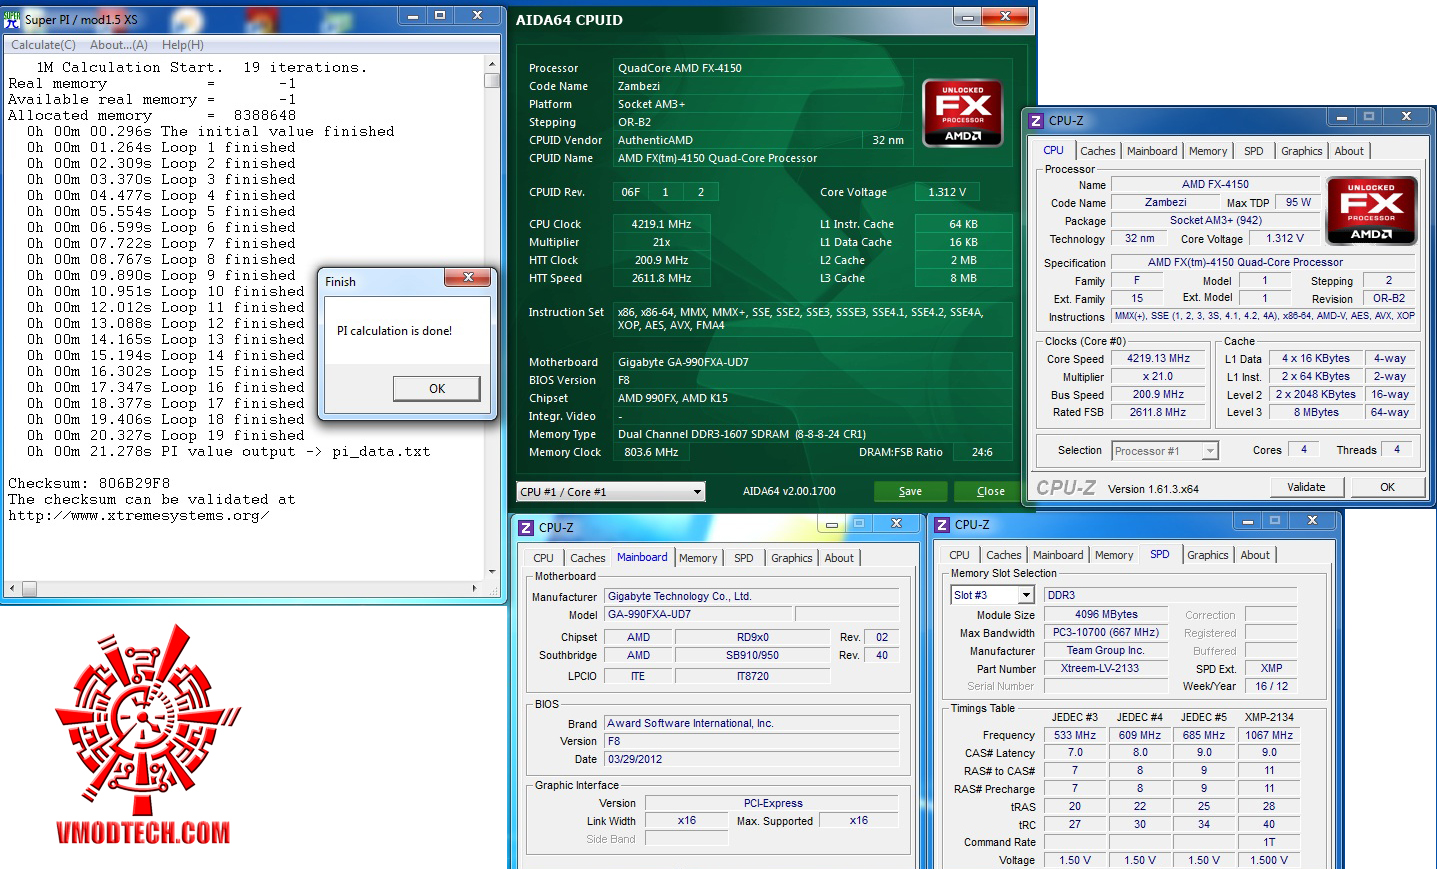Click the '4096 MBytes' Module Size field
The height and width of the screenshot is (869, 1437).
[1106, 614]
